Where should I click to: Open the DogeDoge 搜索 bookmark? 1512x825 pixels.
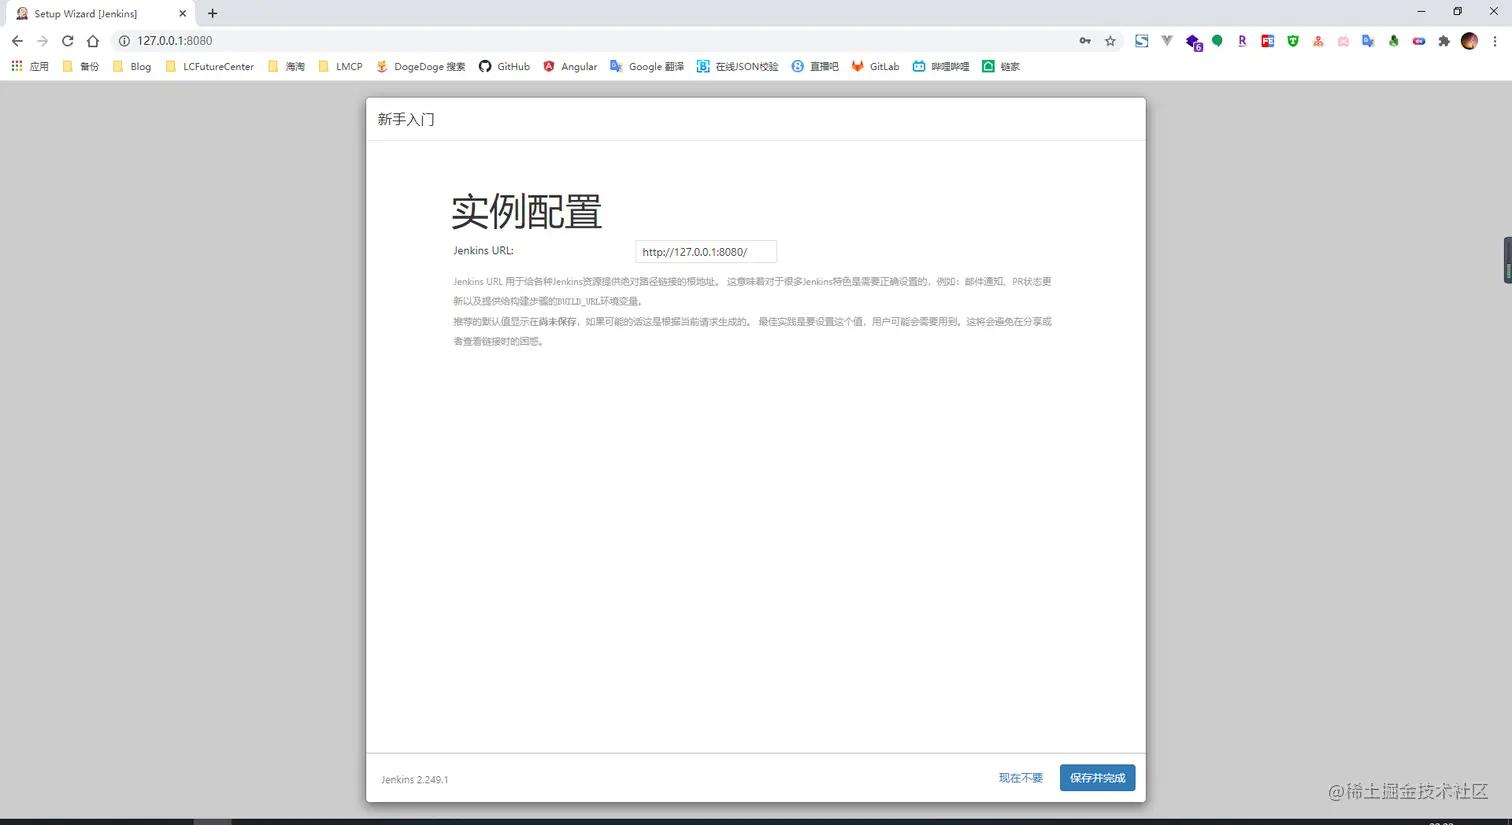(421, 66)
